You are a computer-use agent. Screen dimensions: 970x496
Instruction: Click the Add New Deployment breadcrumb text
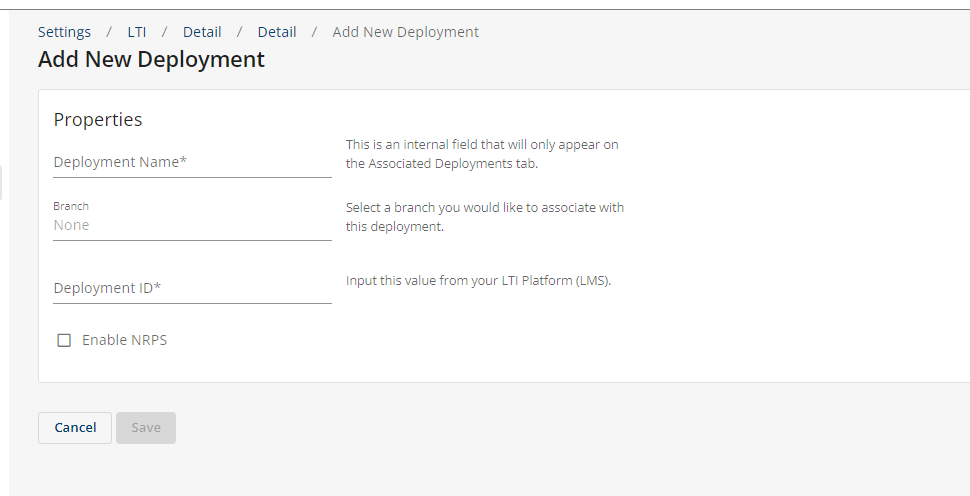pyautogui.click(x=406, y=32)
